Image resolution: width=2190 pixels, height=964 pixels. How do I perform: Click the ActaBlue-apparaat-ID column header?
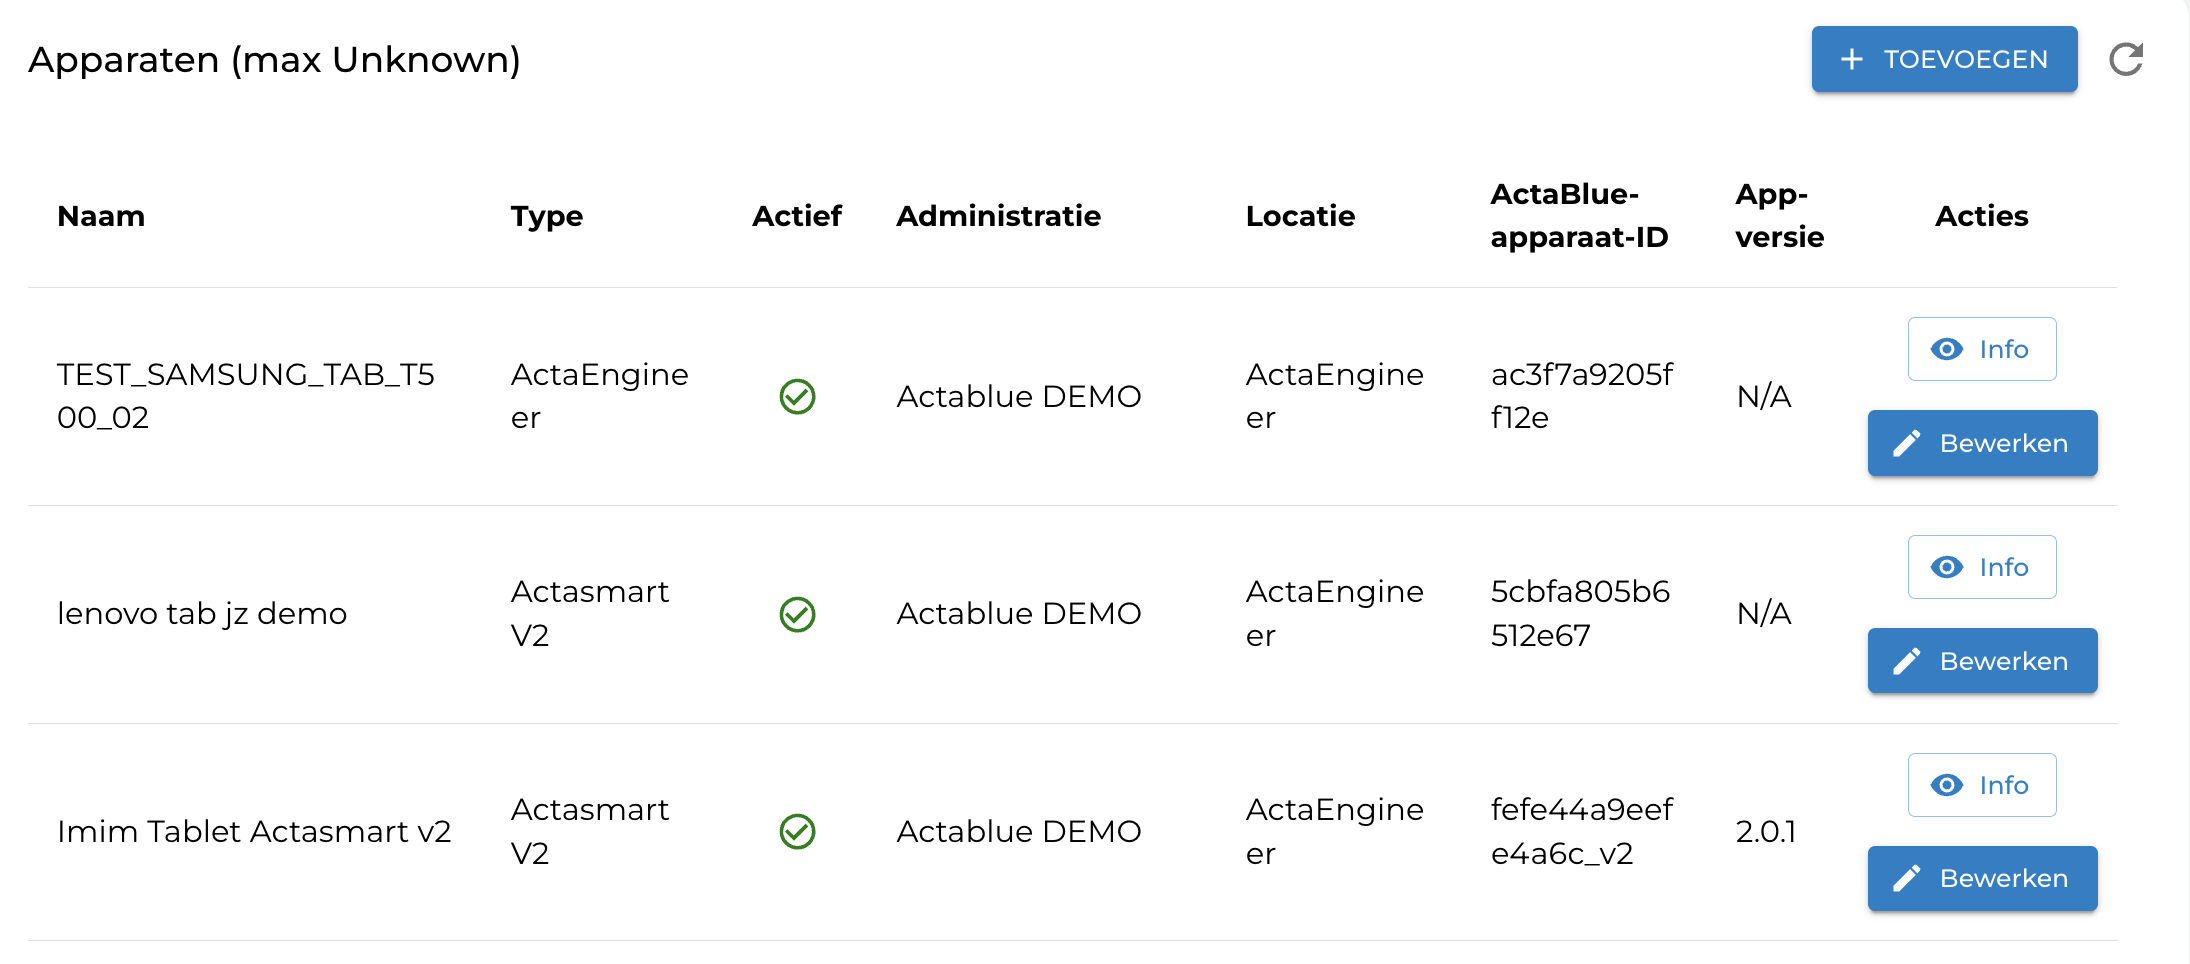pos(1579,216)
